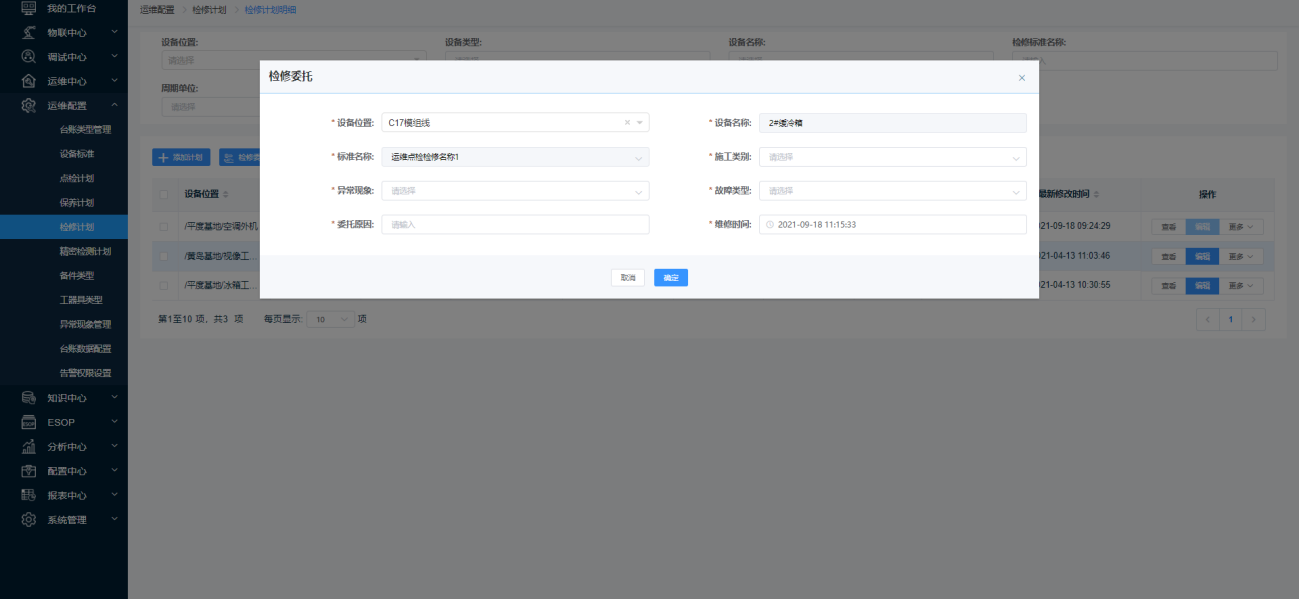Click the 确定 confirm button

671,278
